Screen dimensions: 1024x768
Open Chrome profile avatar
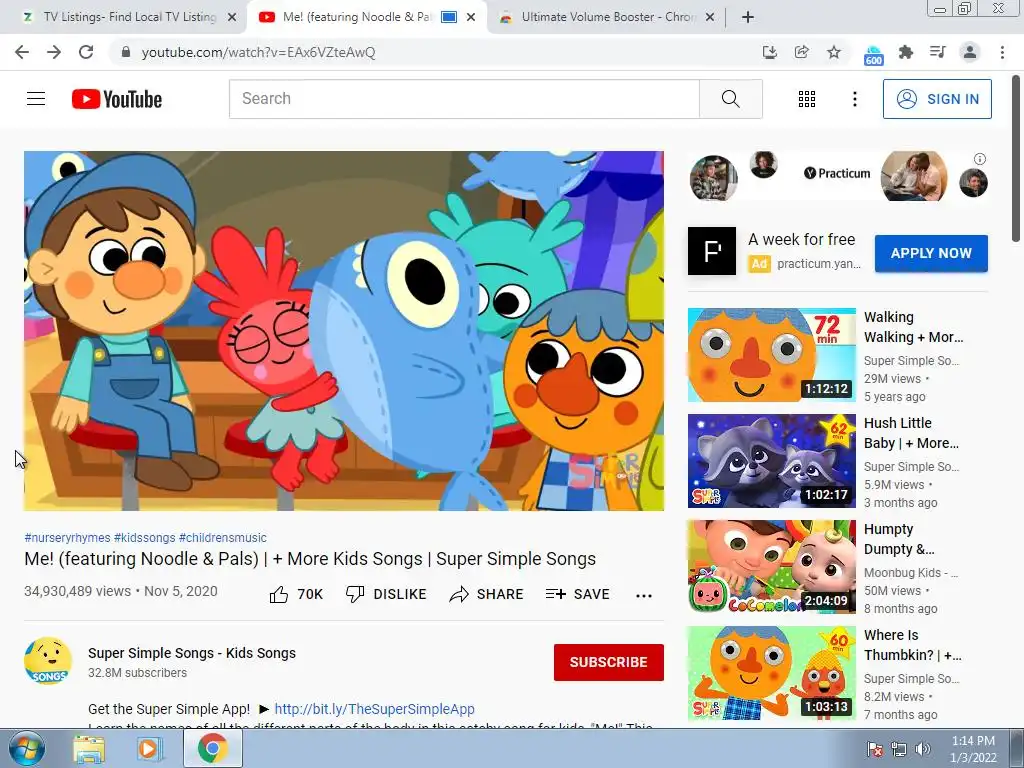[x=970, y=52]
